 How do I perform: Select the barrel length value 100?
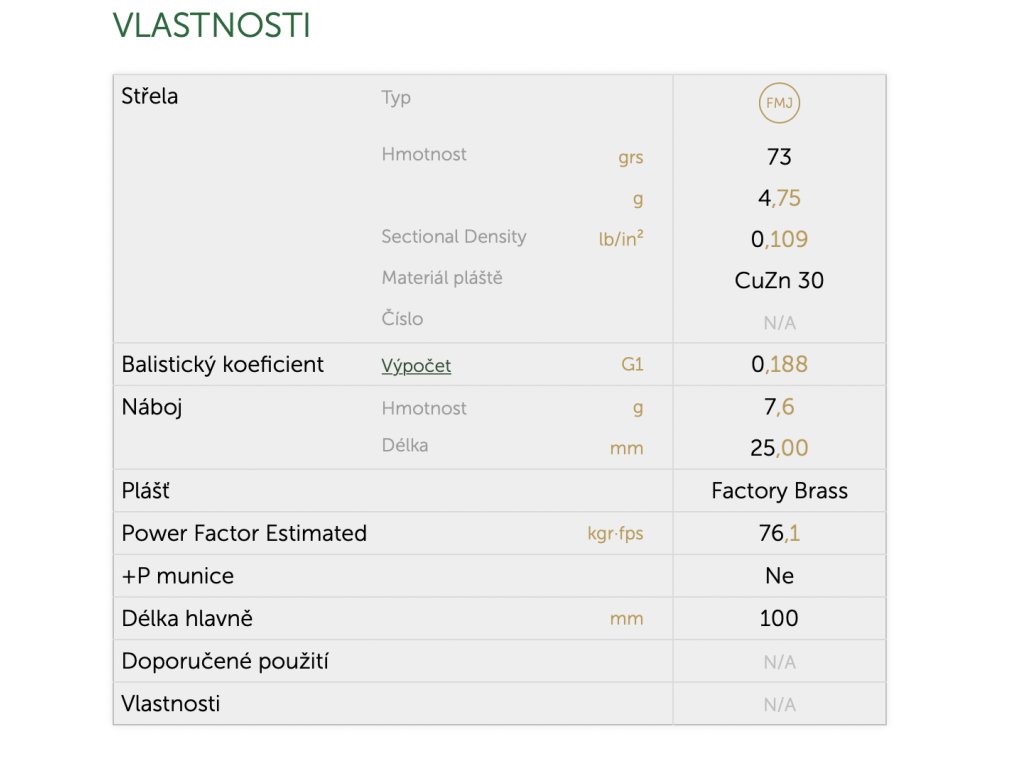point(779,618)
